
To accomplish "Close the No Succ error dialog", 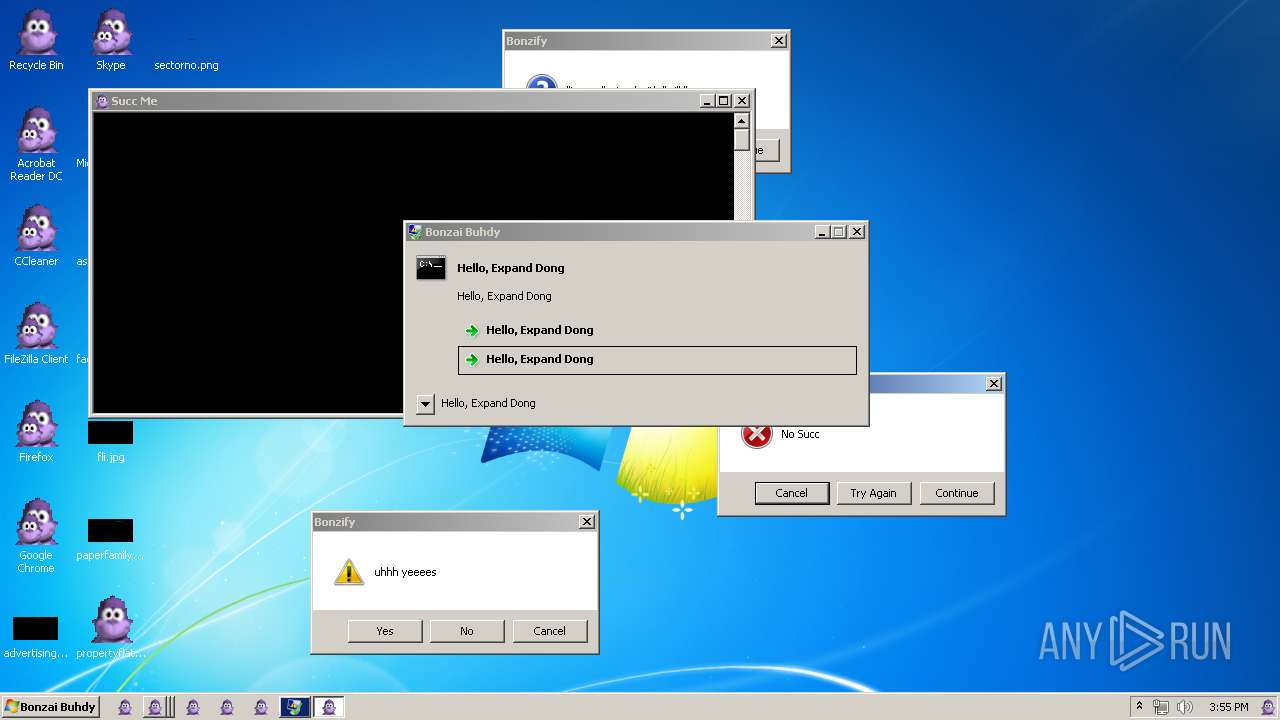I will tap(993, 383).
